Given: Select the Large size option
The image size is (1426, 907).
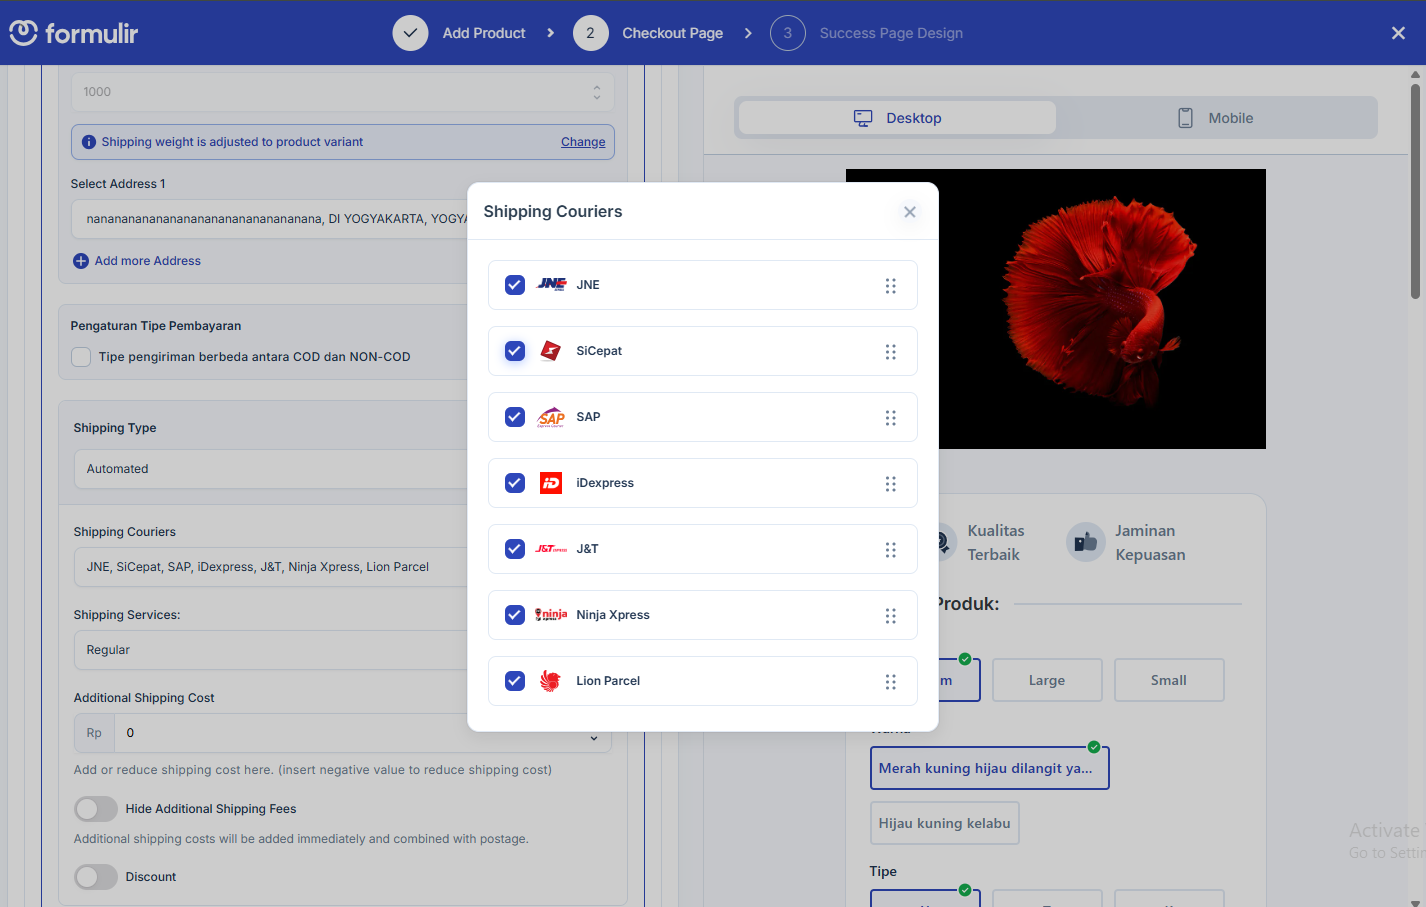Looking at the screenshot, I should [1046, 680].
